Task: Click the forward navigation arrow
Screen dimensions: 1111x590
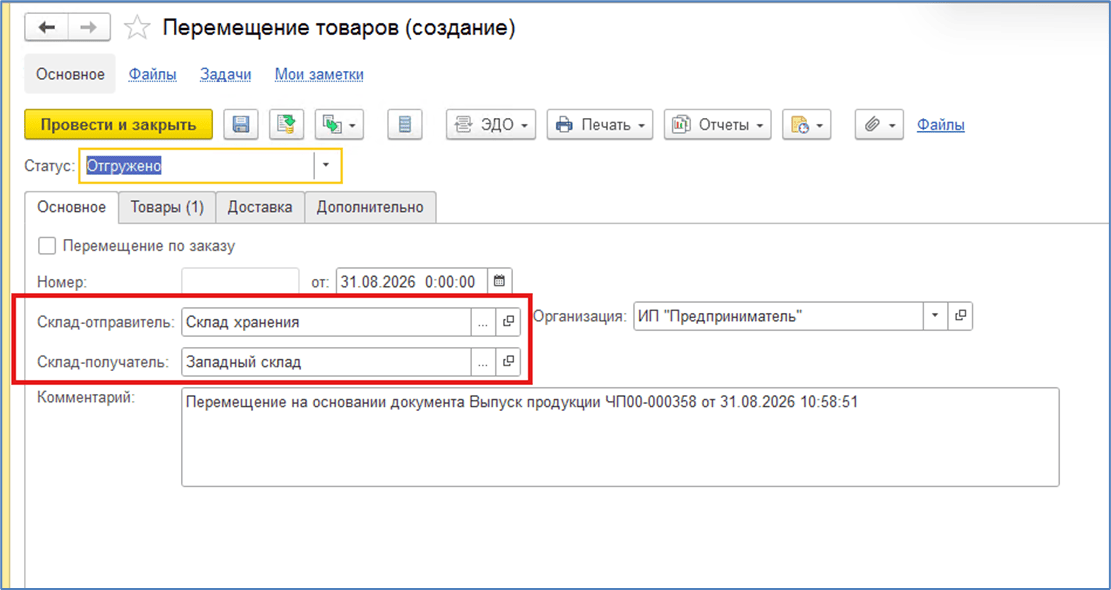Action: pos(89,28)
